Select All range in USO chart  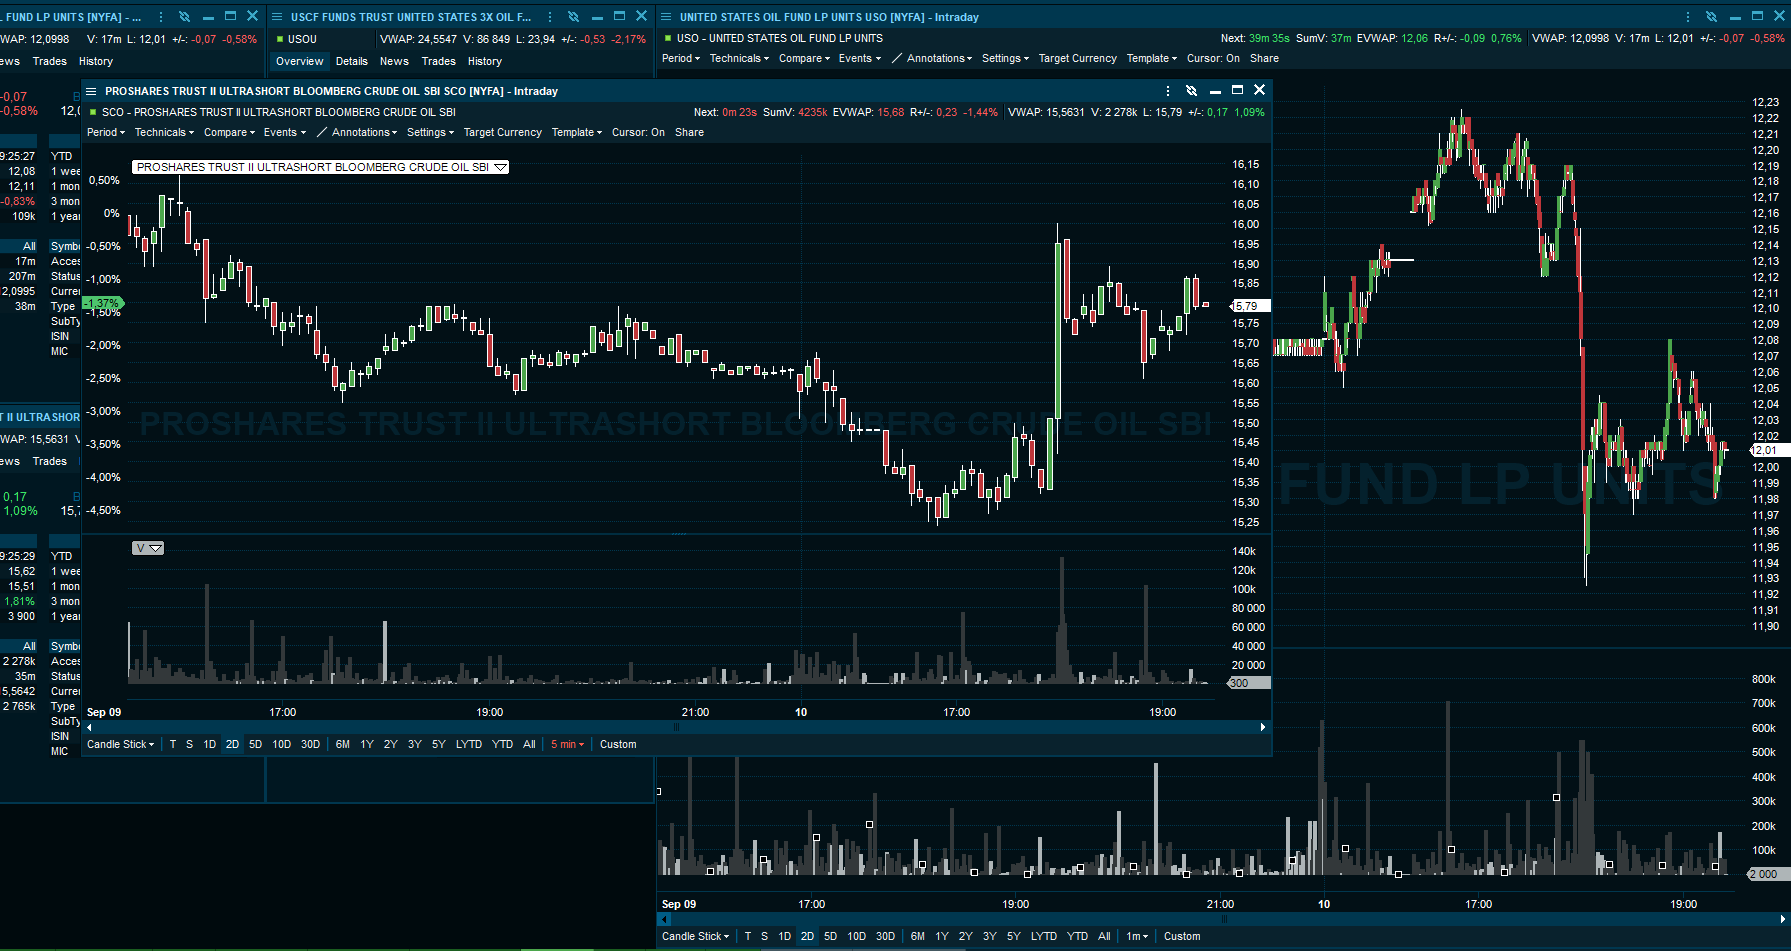[1104, 936]
